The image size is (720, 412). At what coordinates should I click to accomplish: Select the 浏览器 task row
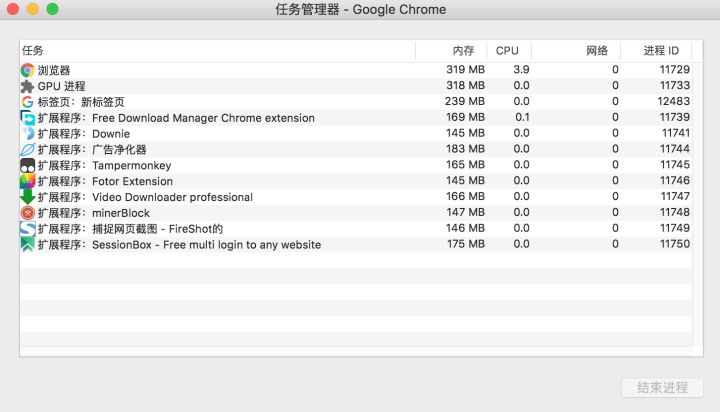coord(356,70)
